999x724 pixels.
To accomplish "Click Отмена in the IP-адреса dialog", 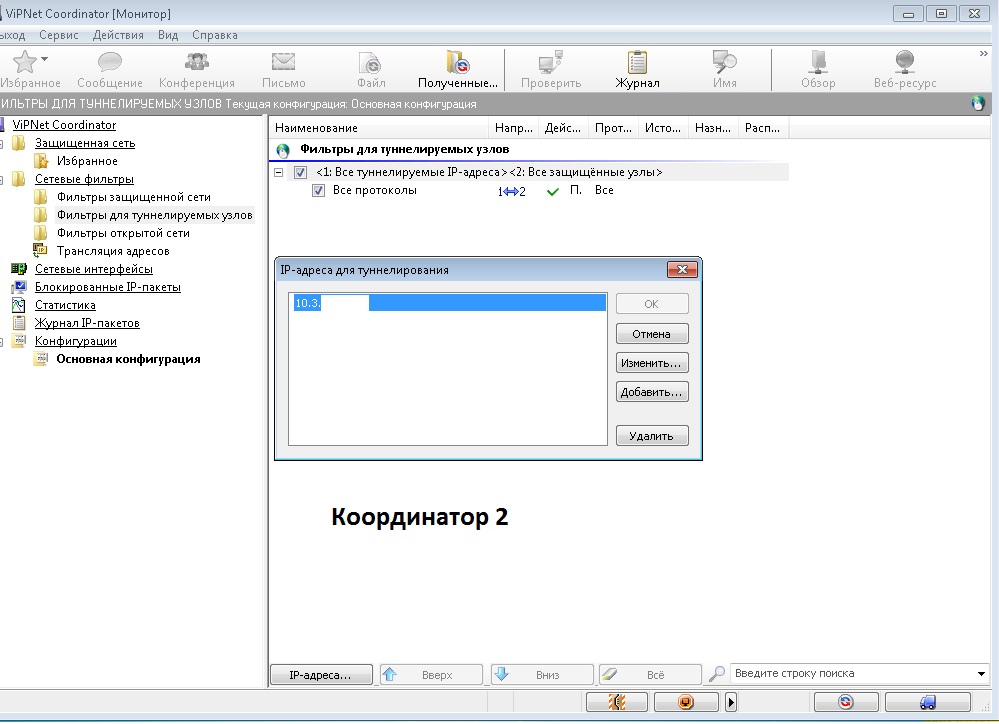I will tap(652, 334).
